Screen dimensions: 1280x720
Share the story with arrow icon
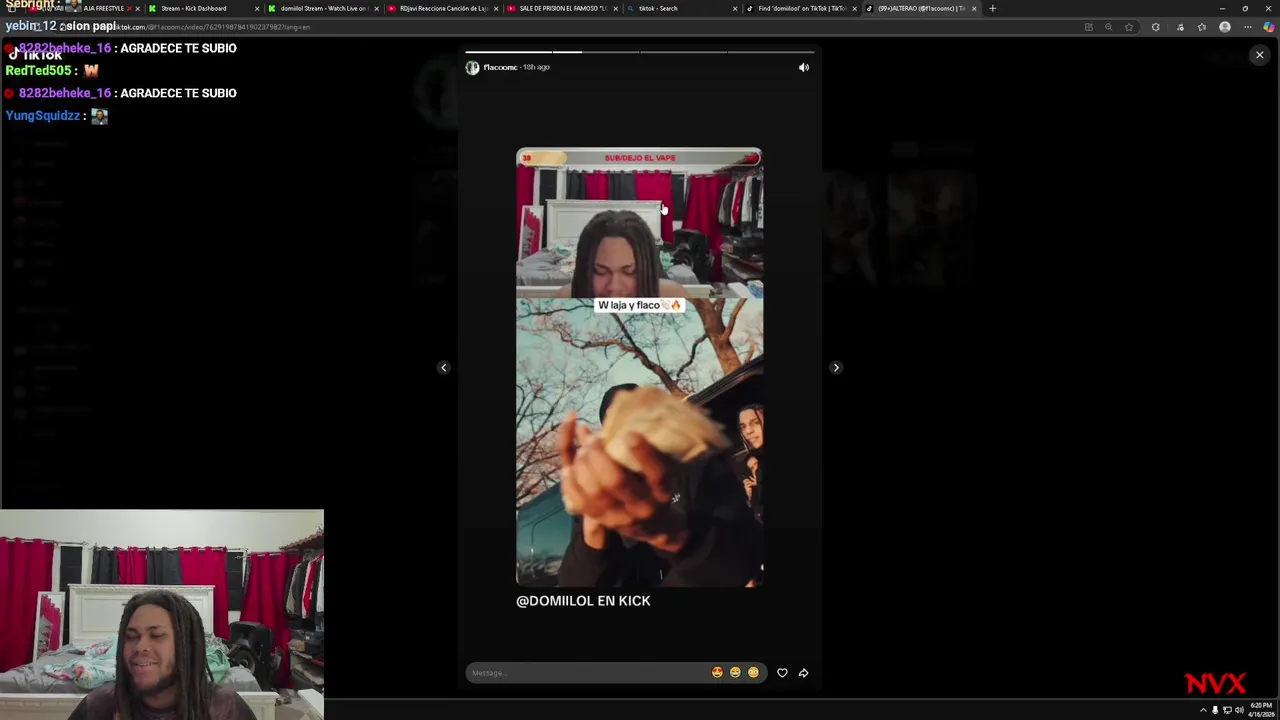pyautogui.click(x=803, y=673)
